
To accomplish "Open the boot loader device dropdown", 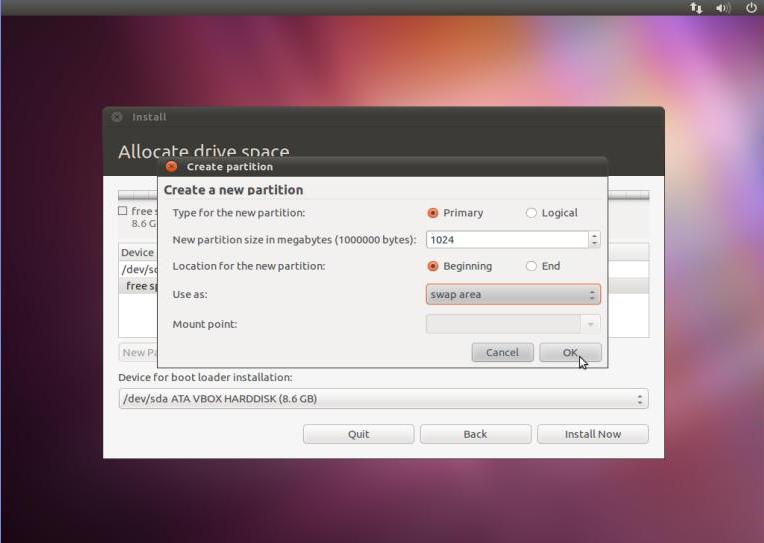I will coord(383,399).
